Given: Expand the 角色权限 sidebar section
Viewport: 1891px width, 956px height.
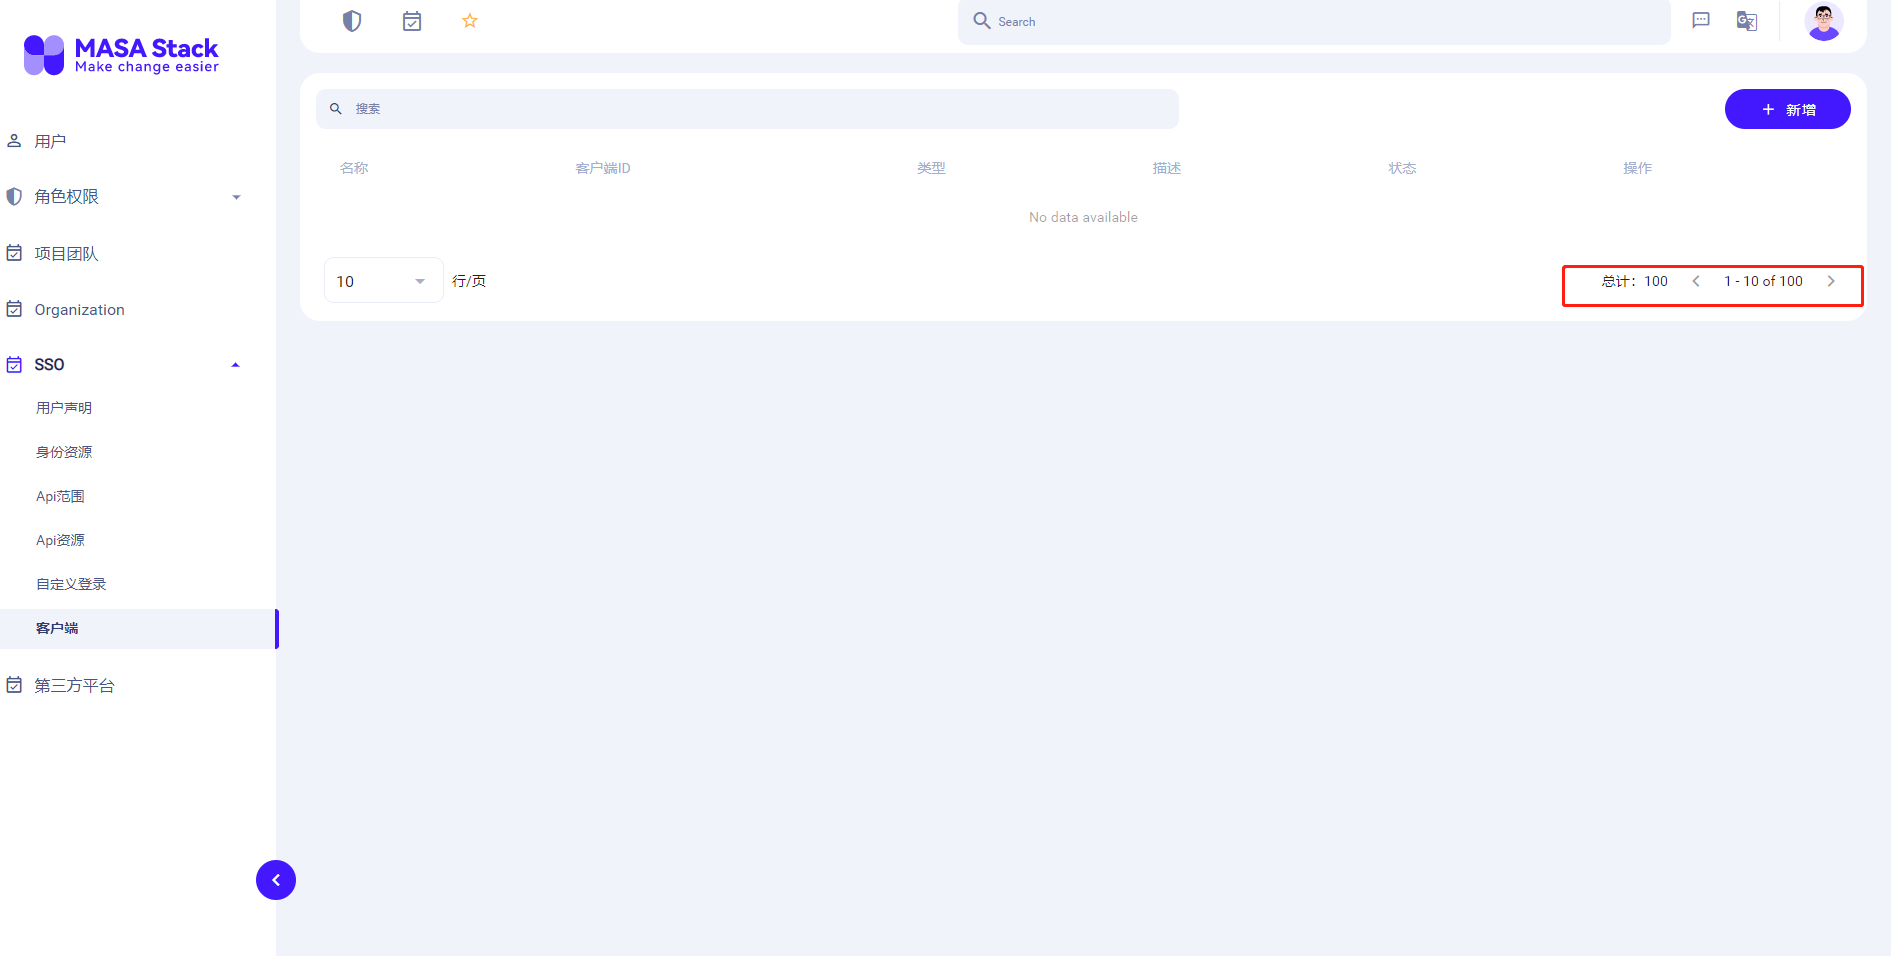Looking at the screenshot, I should point(235,196).
